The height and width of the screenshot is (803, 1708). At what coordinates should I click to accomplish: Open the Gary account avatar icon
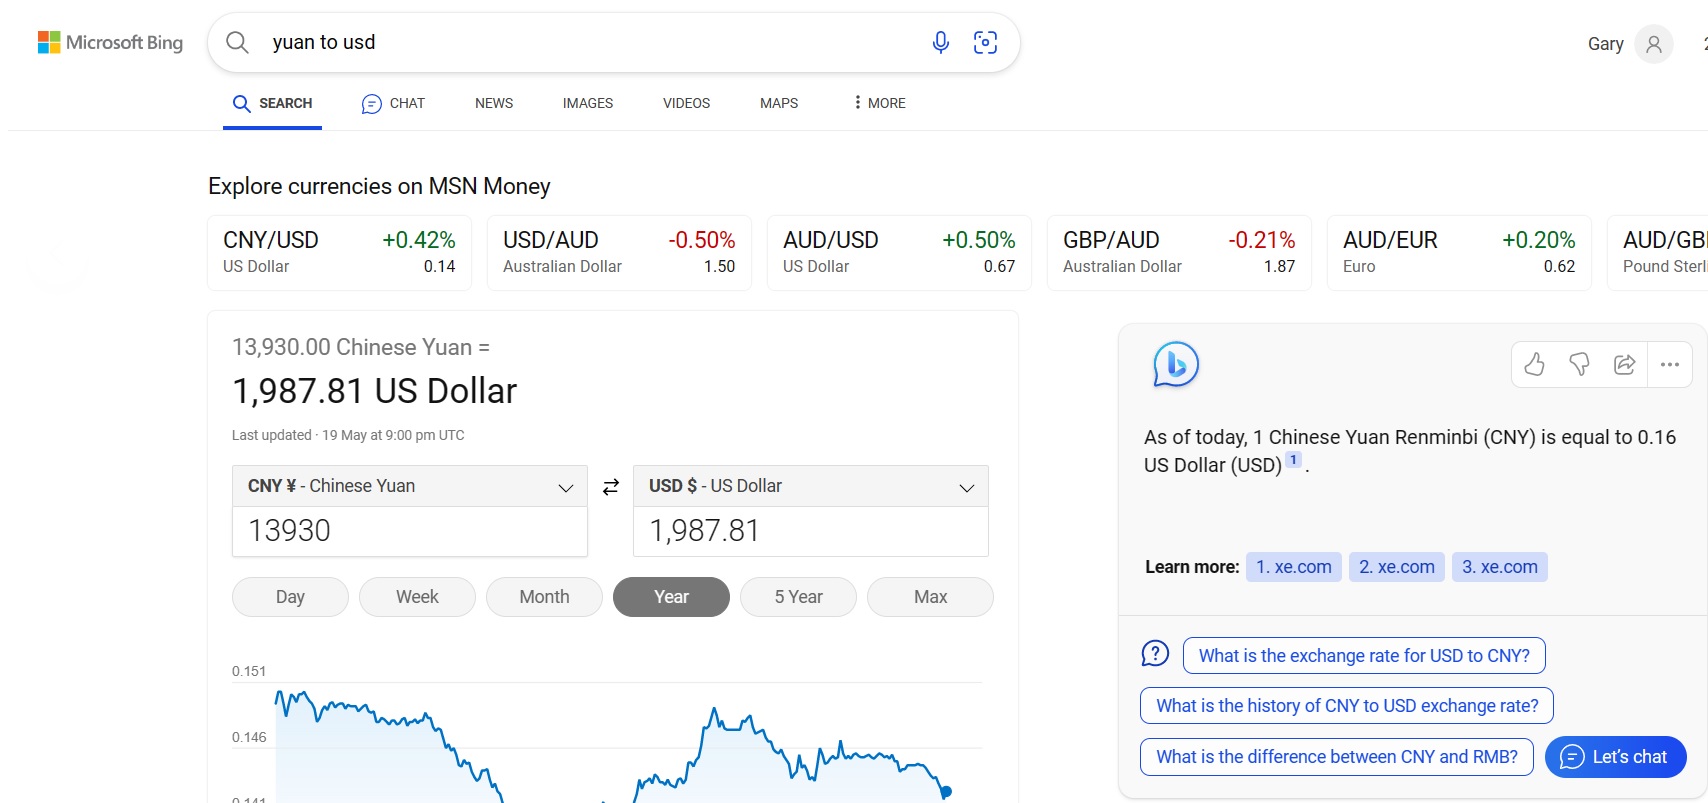point(1654,44)
